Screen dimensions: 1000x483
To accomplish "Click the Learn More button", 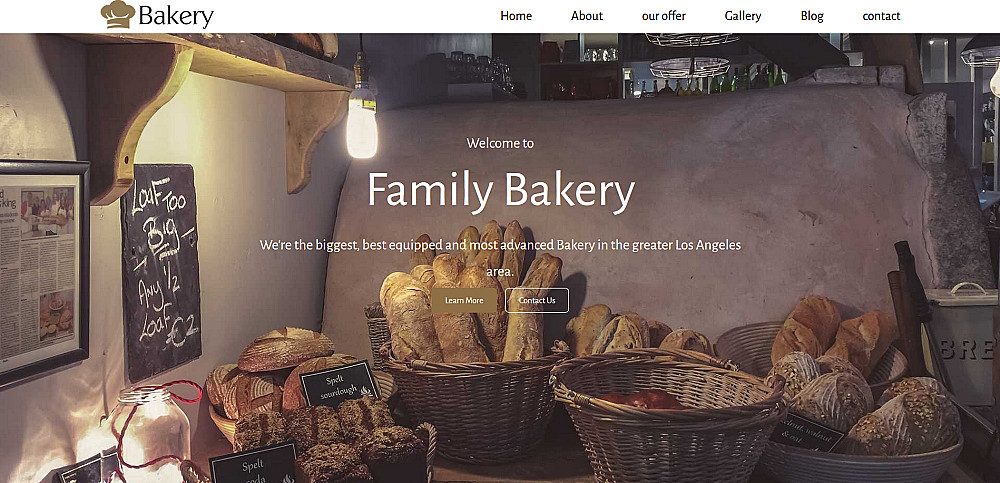I will 464,301.
